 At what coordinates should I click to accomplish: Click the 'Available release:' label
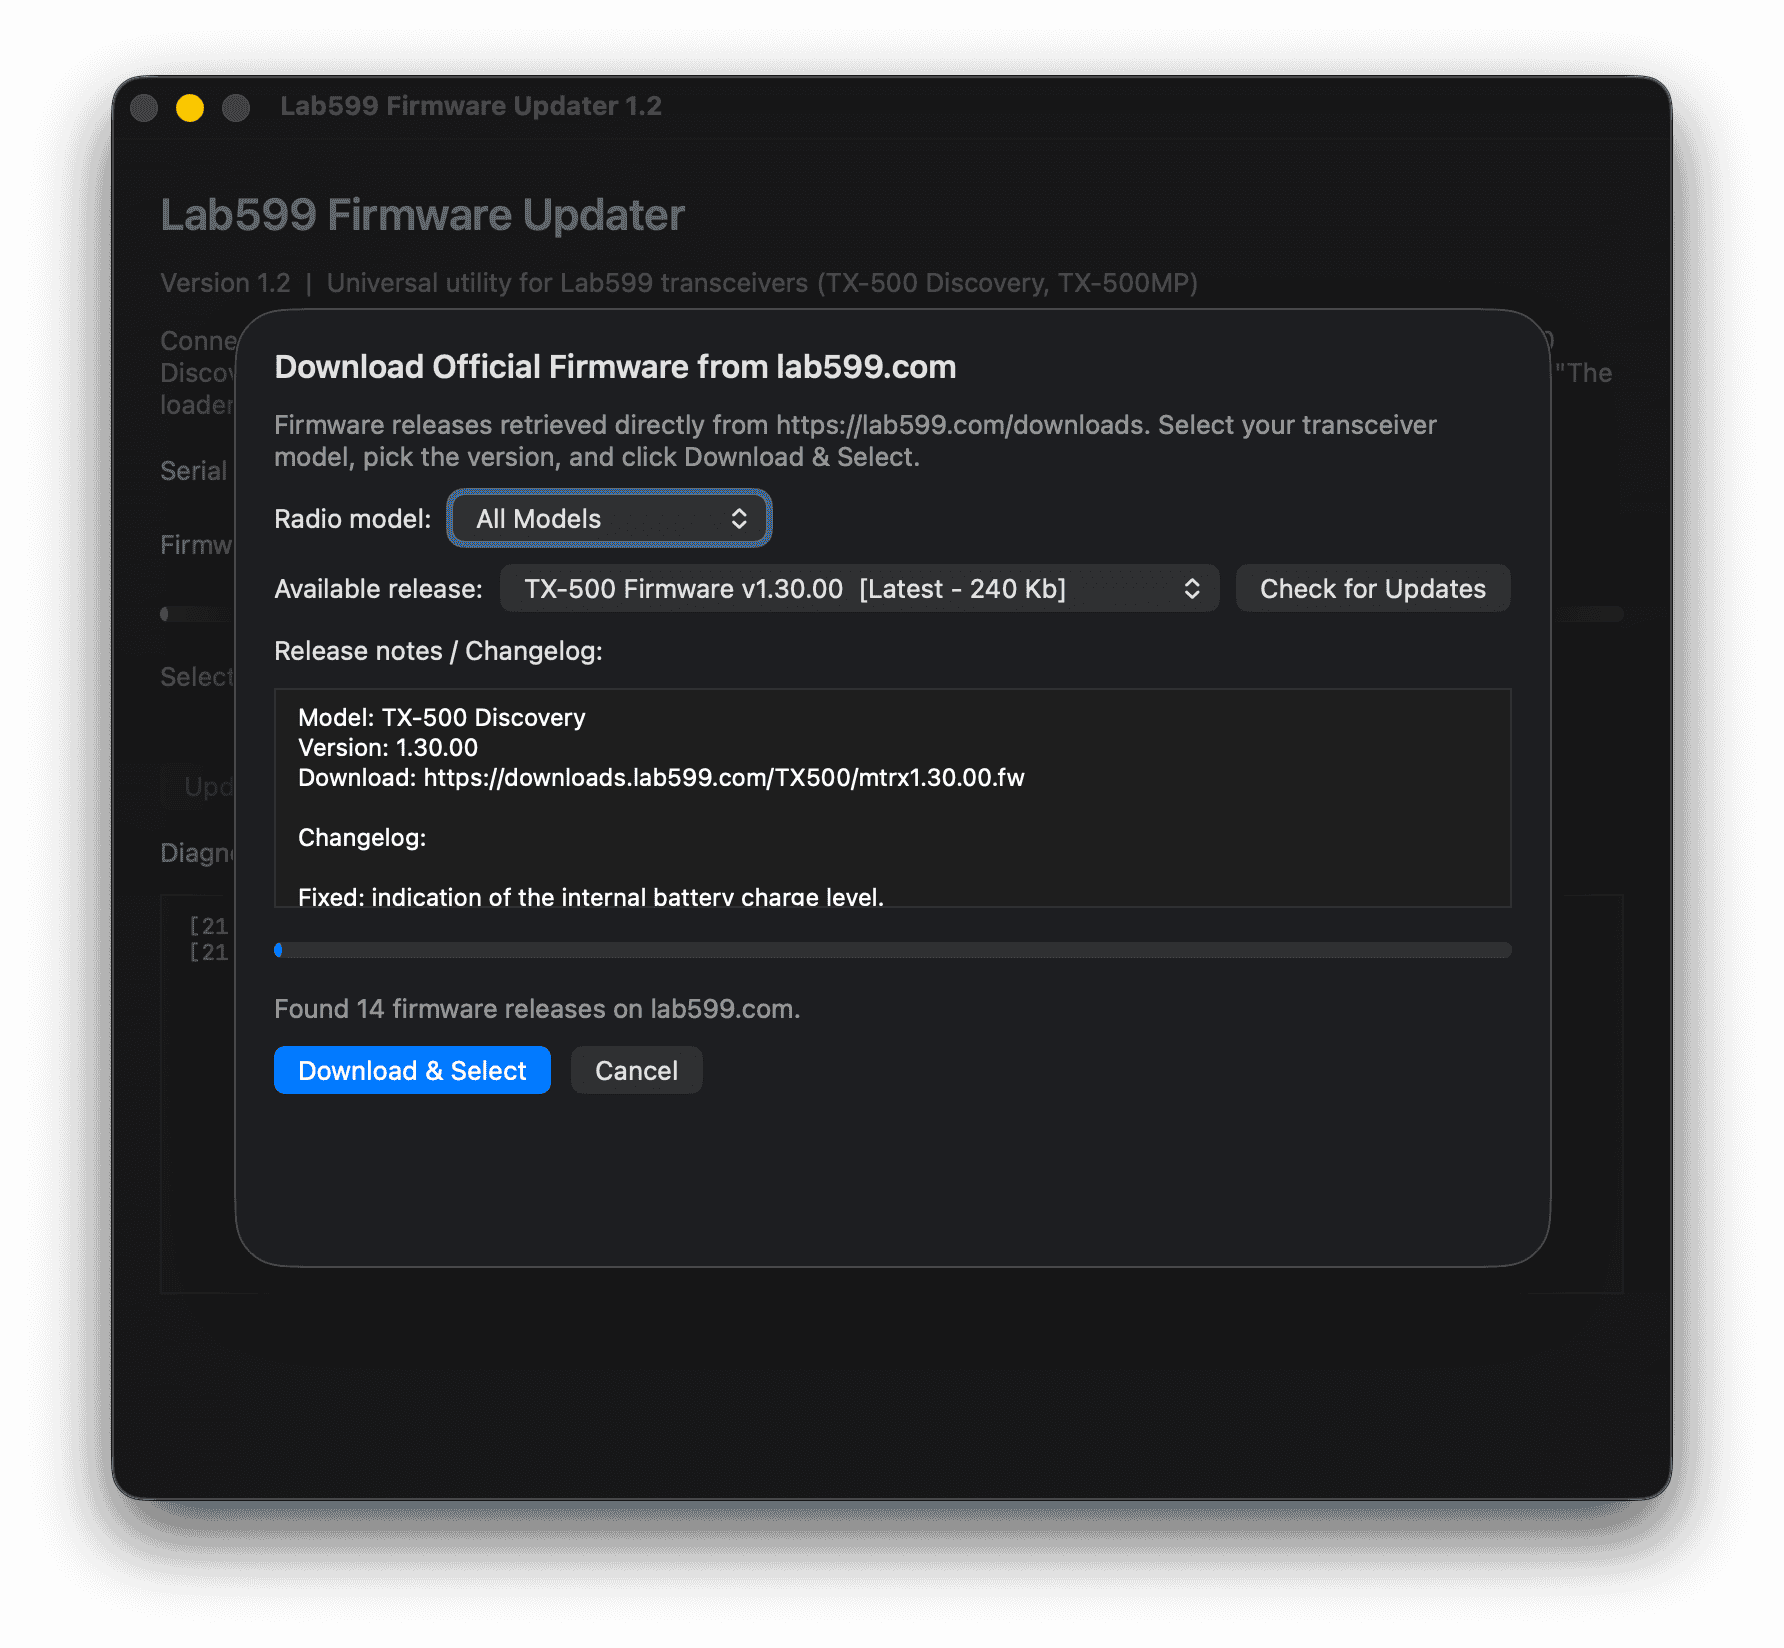(x=378, y=589)
